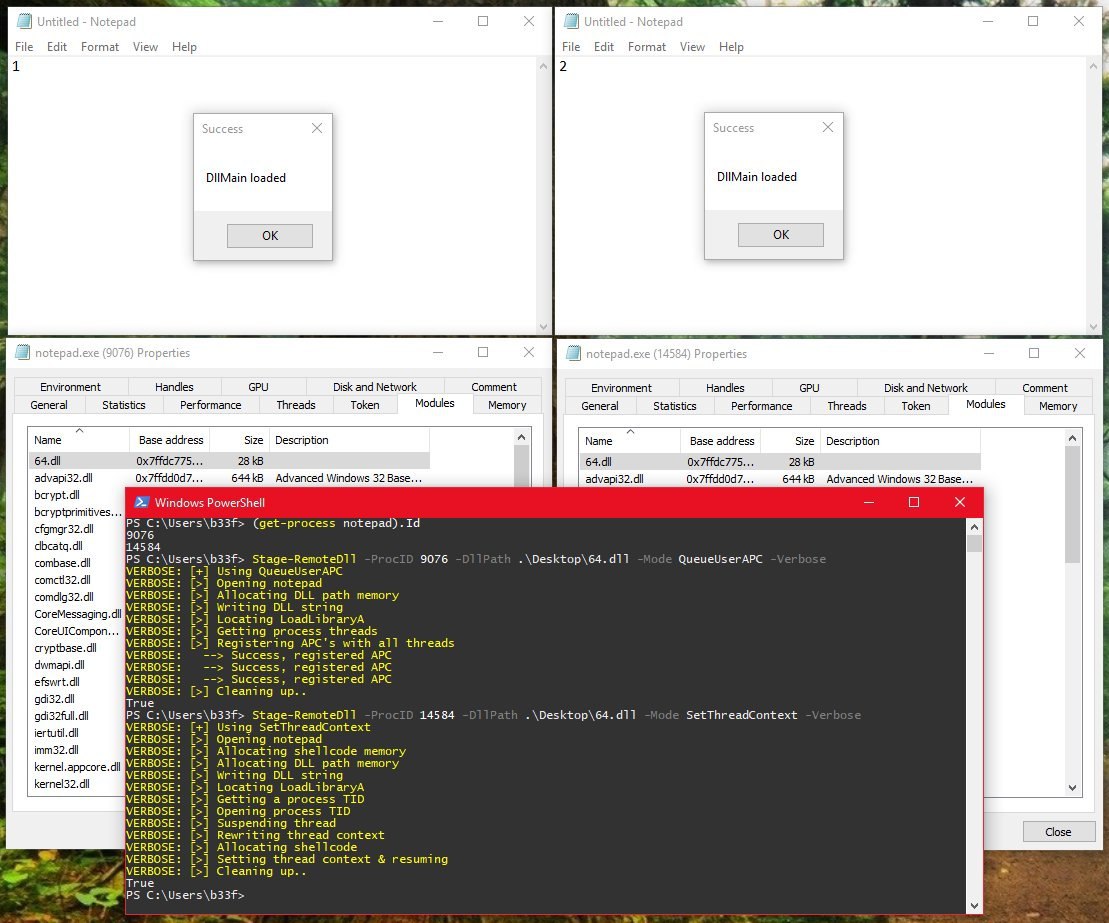Open View menu in right Notepad
The image size is (1109, 923).
click(692, 47)
